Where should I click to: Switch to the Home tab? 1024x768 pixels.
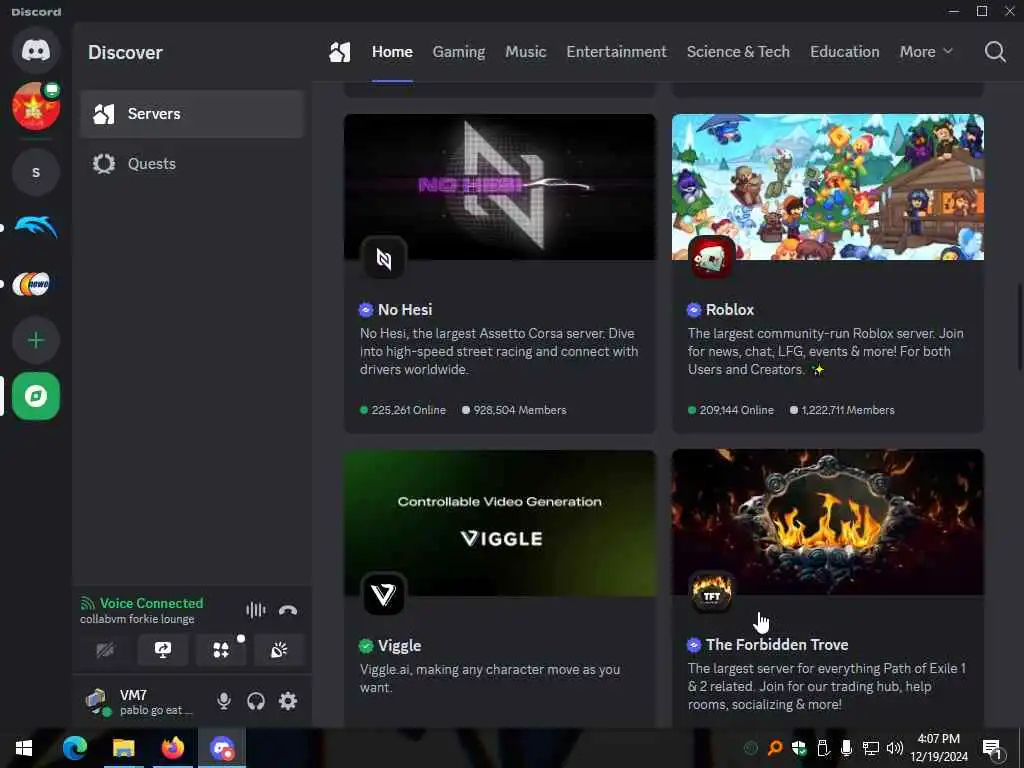[392, 52]
